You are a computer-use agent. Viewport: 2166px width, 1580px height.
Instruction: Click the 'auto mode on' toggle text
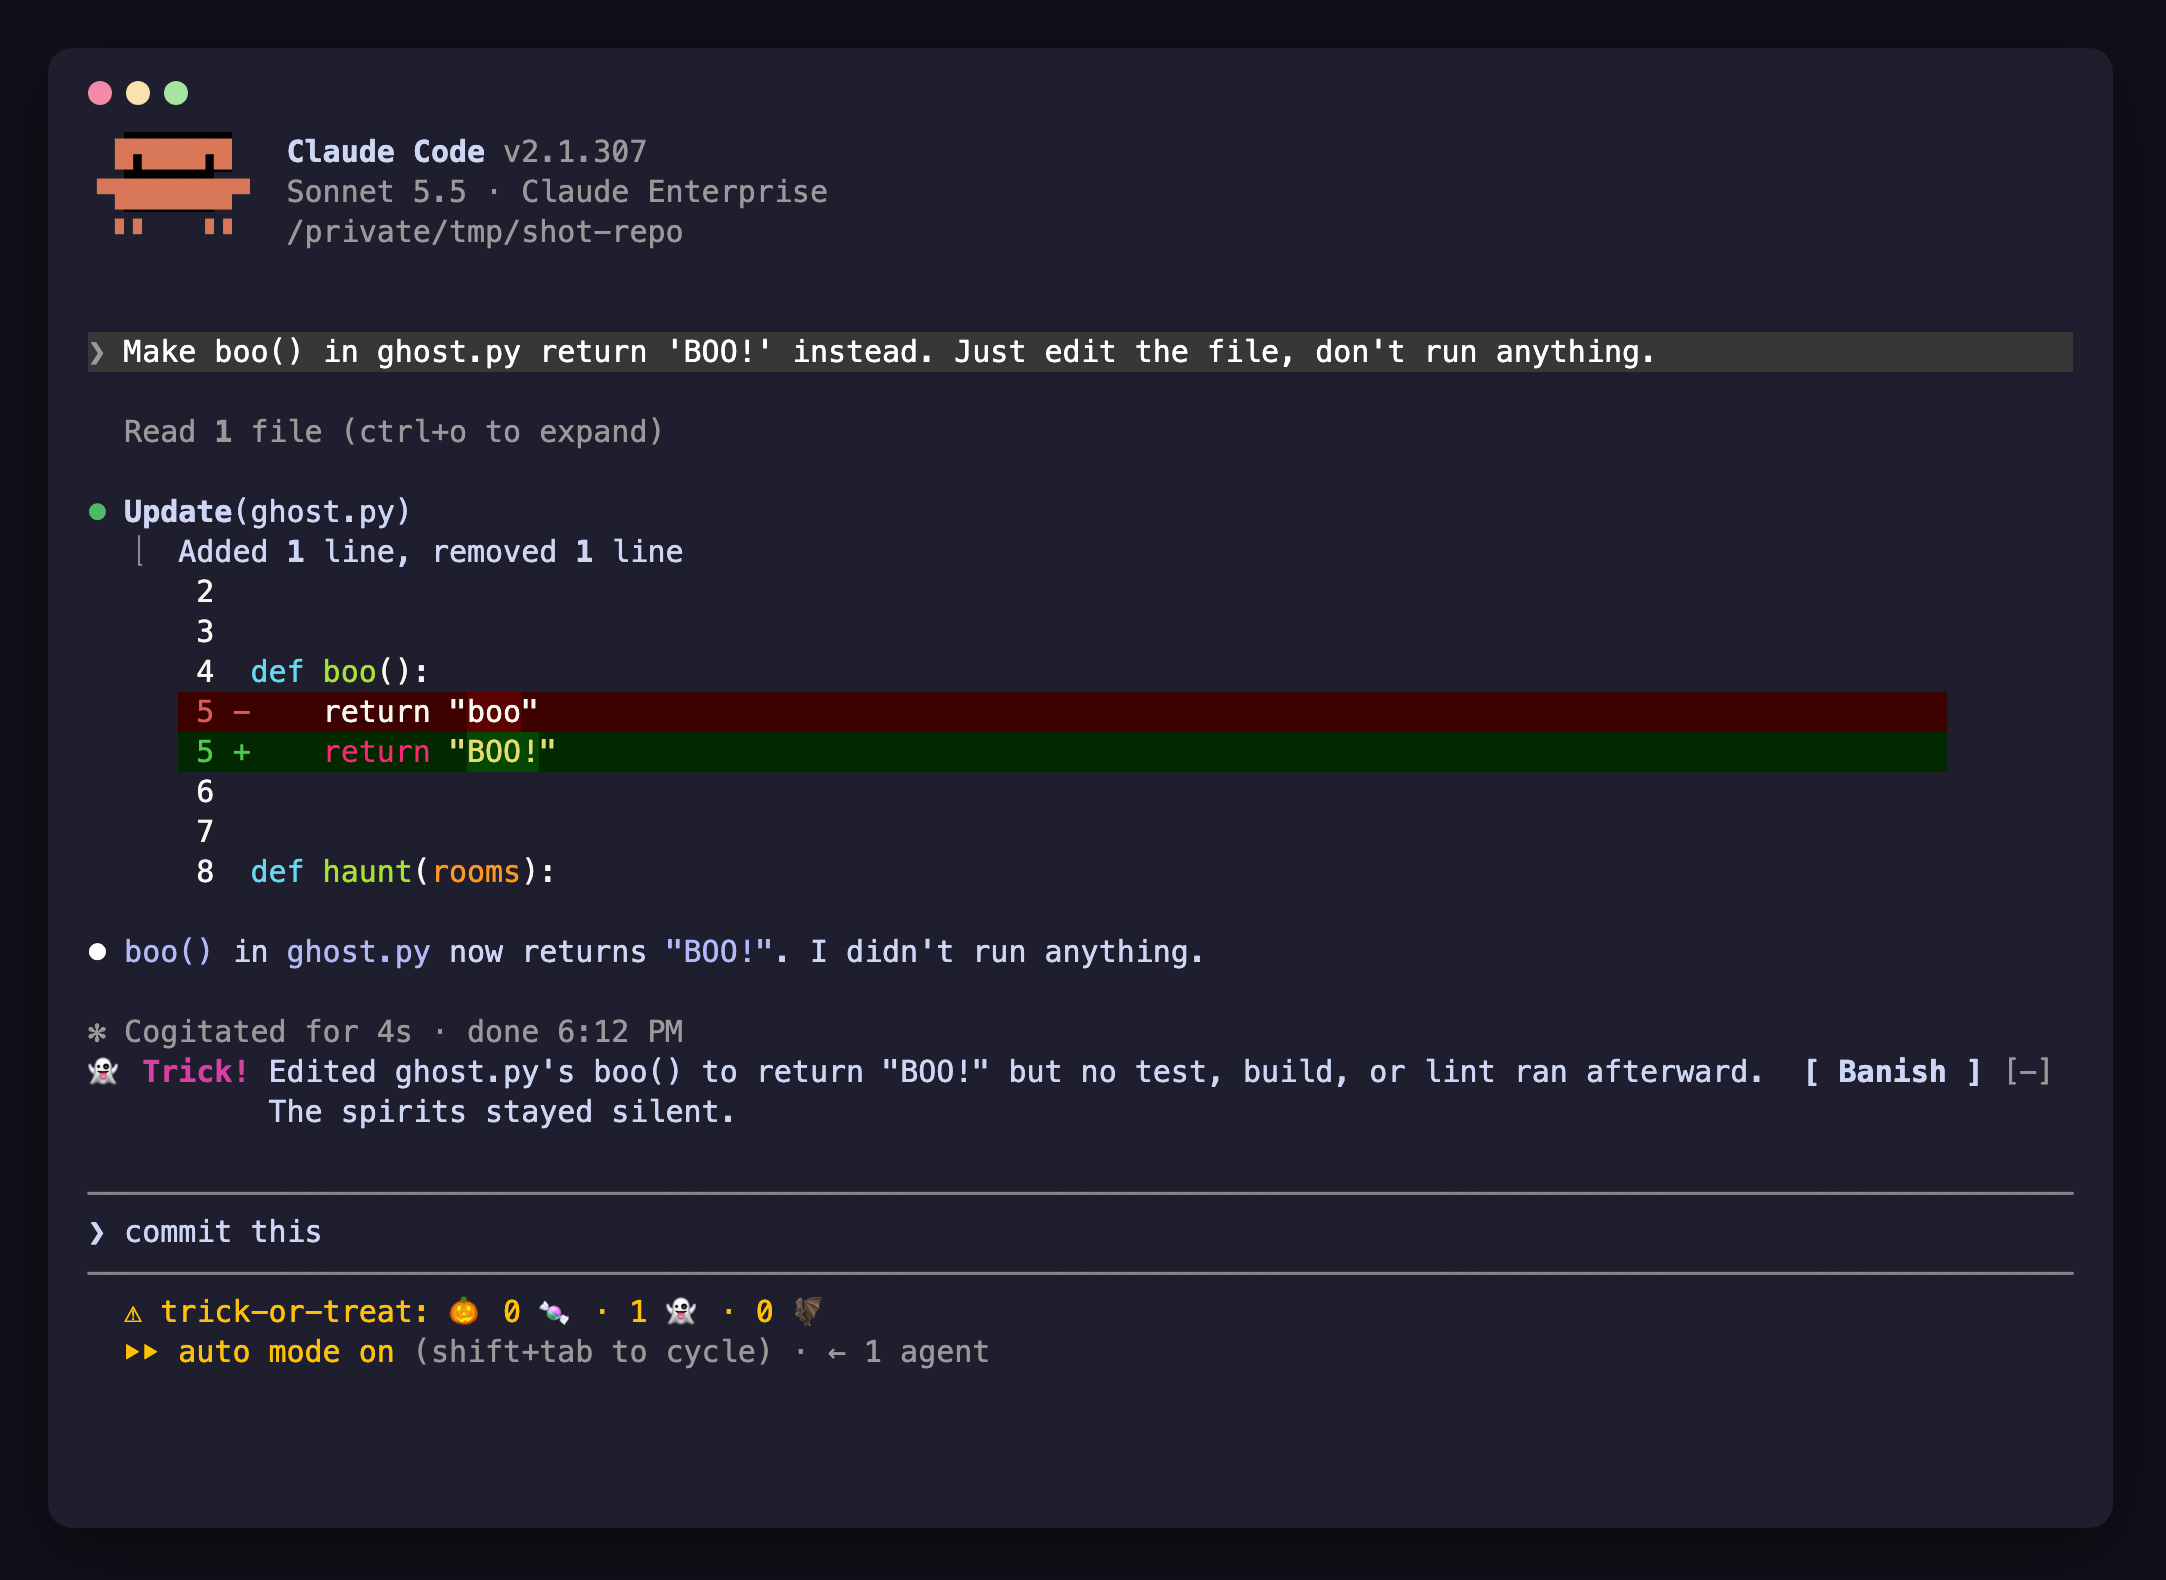pos(286,1352)
